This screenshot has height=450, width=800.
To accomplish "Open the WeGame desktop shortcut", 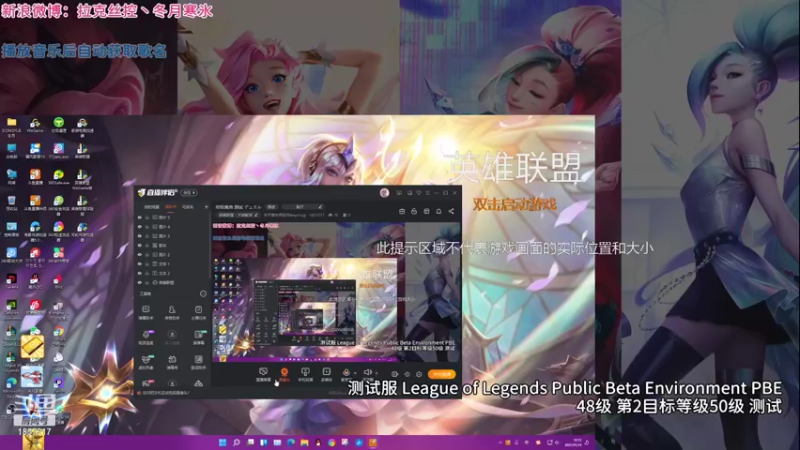I will (x=35, y=125).
